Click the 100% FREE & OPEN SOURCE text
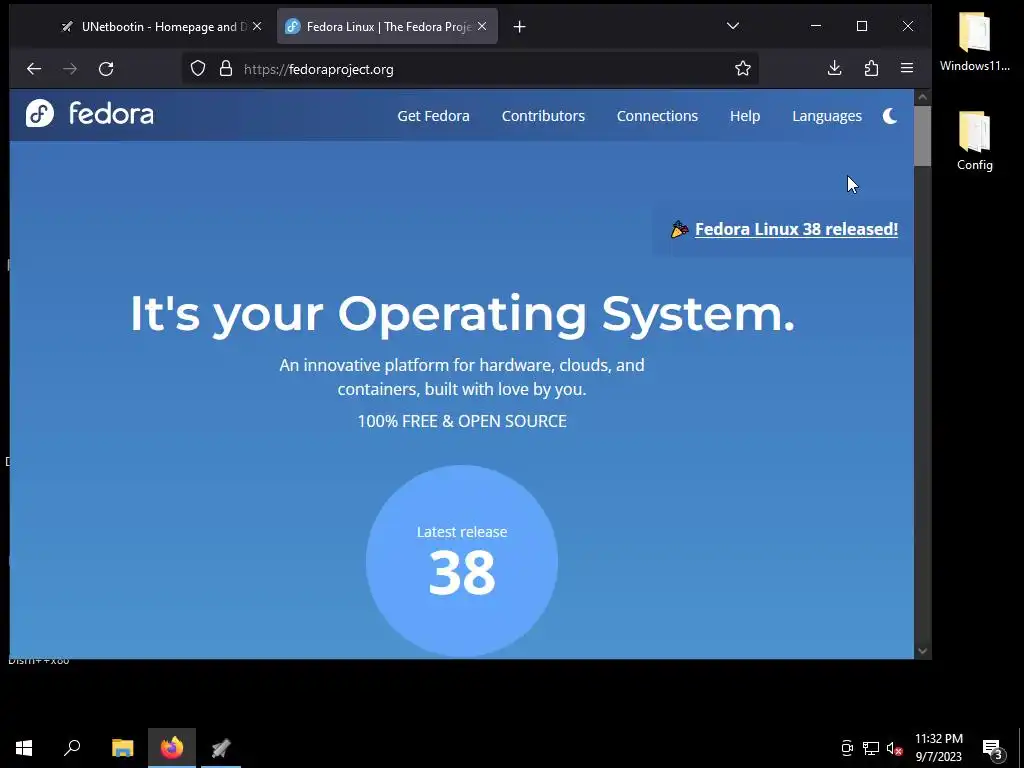Viewport: 1024px width, 768px height. [462, 421]
